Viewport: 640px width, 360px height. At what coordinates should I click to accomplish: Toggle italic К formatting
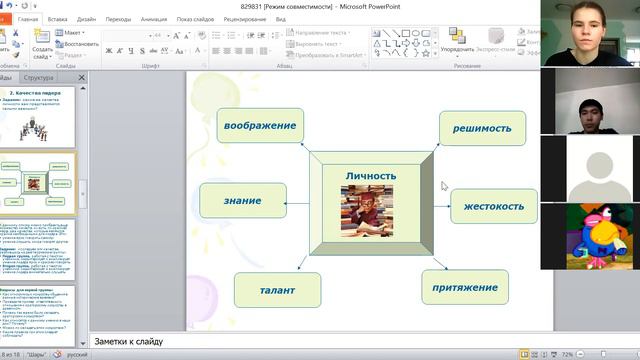(120, 51)
